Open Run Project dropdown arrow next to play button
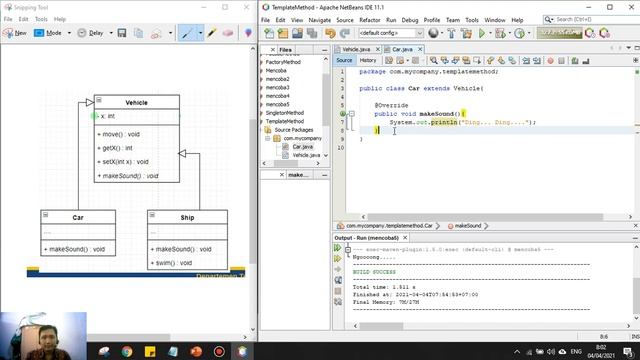The image size is (640, 360). 490,33
